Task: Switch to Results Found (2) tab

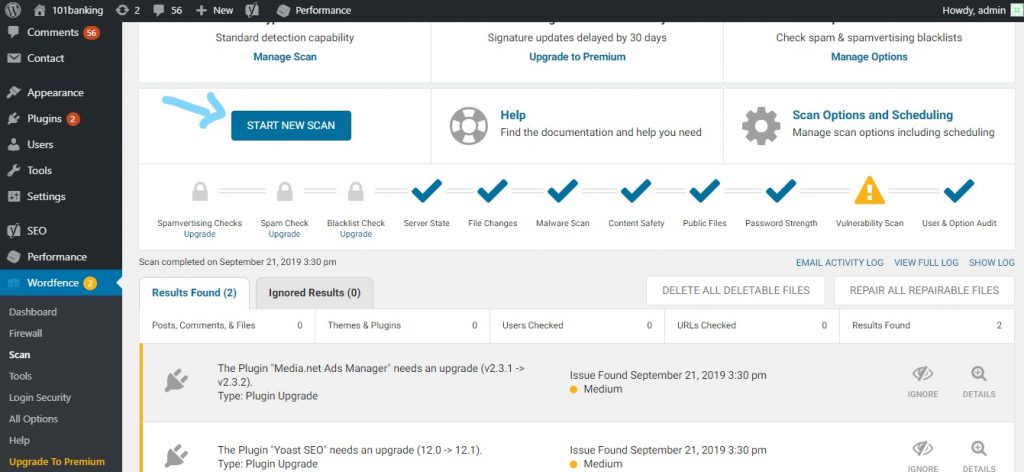Action: [194, 292]
